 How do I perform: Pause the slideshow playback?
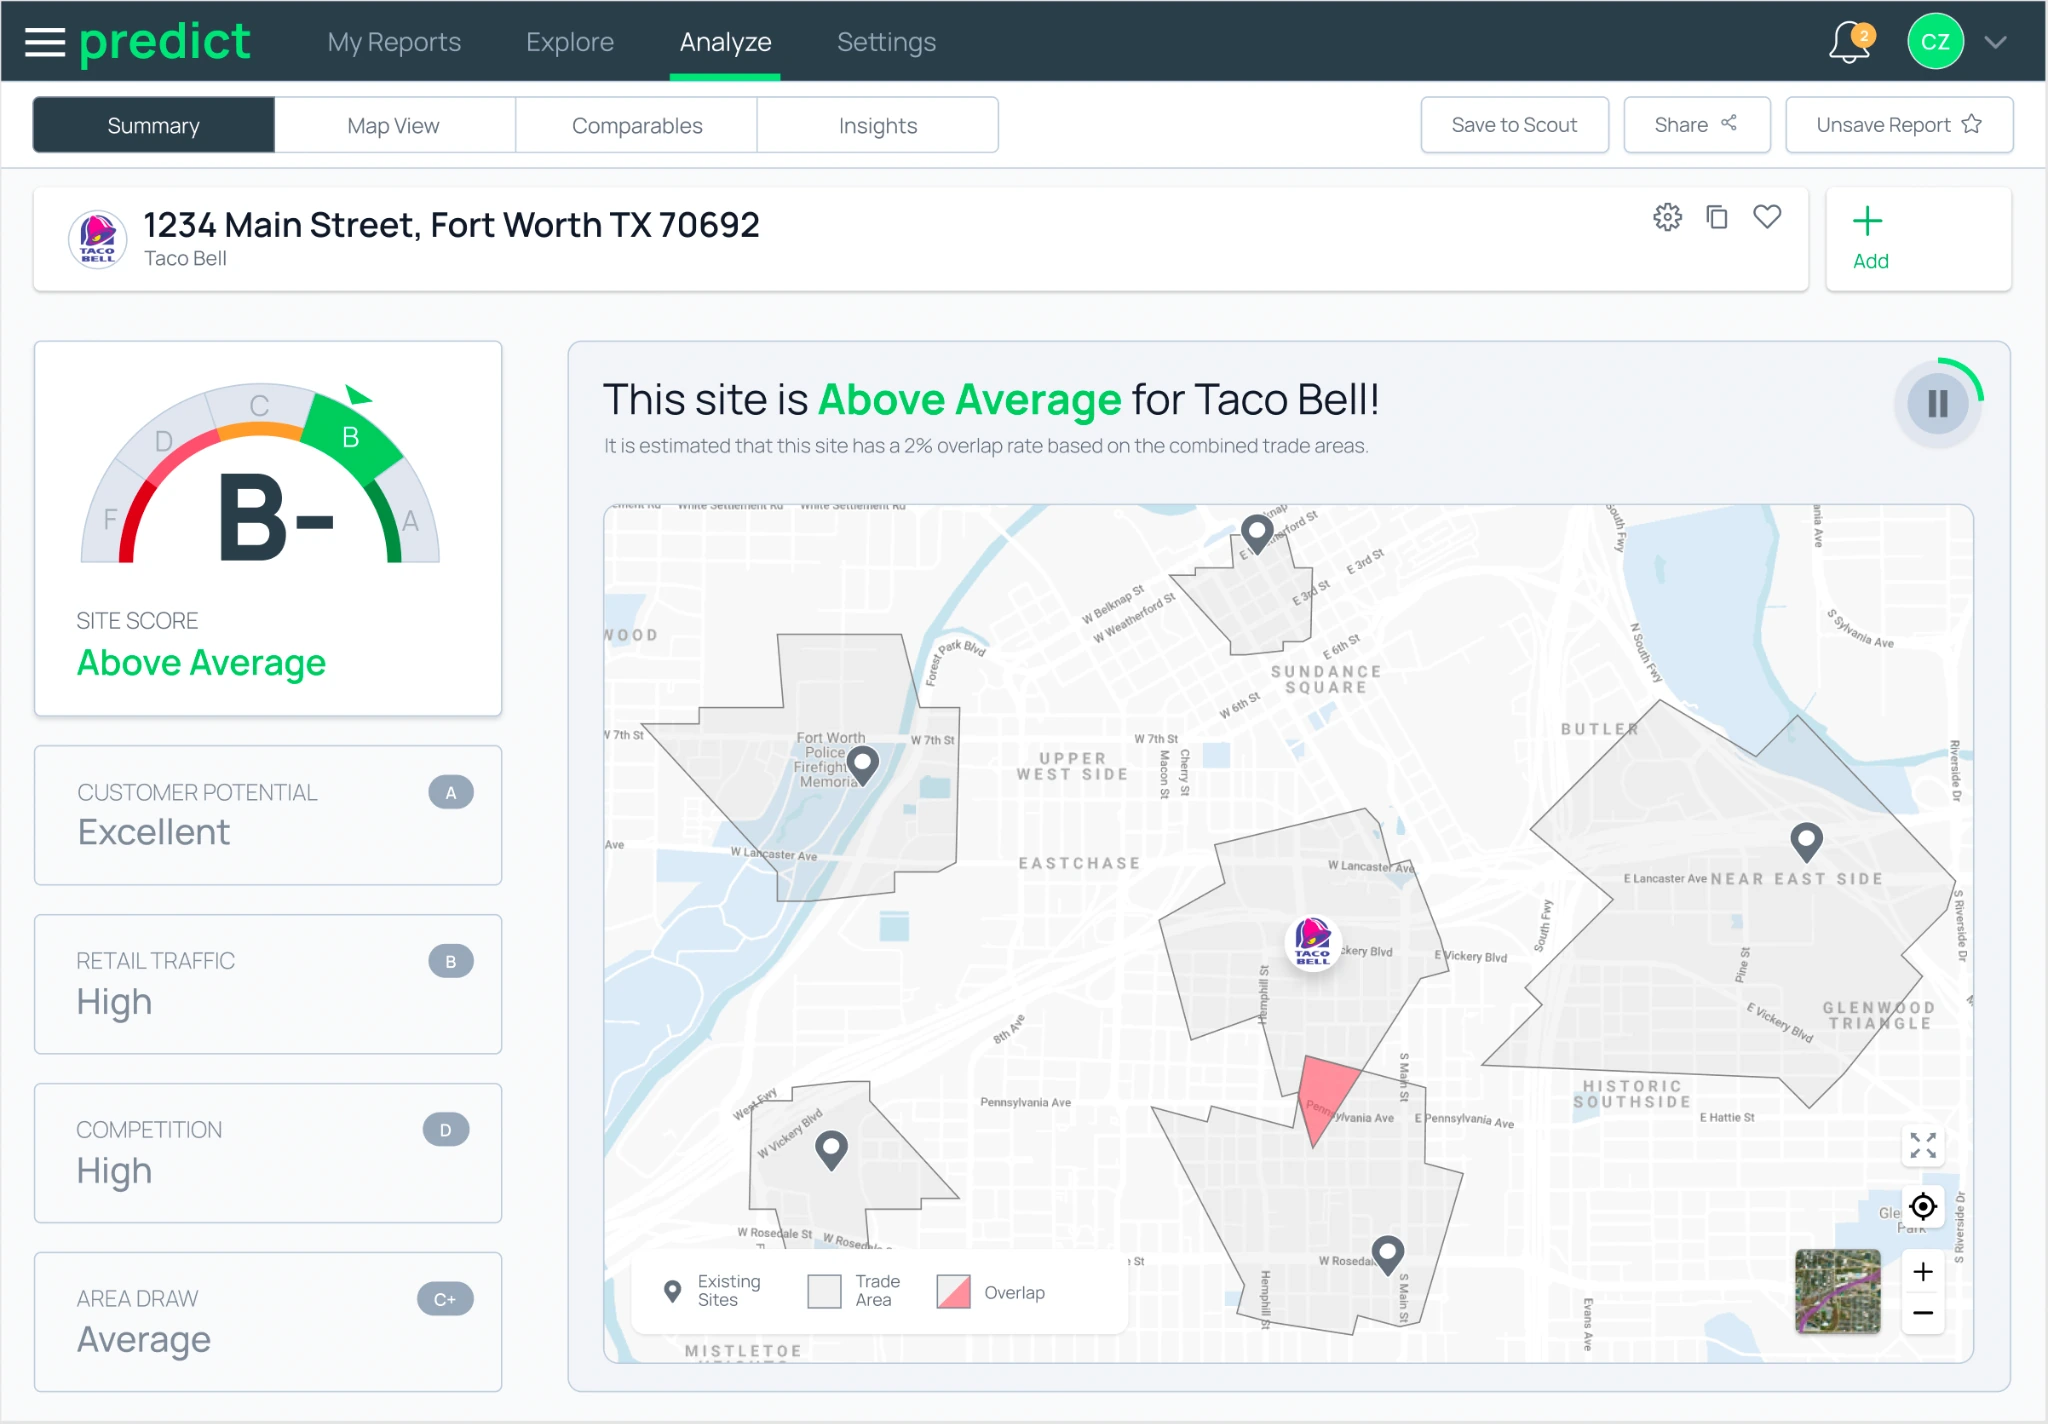click(x=1937, y=404)
